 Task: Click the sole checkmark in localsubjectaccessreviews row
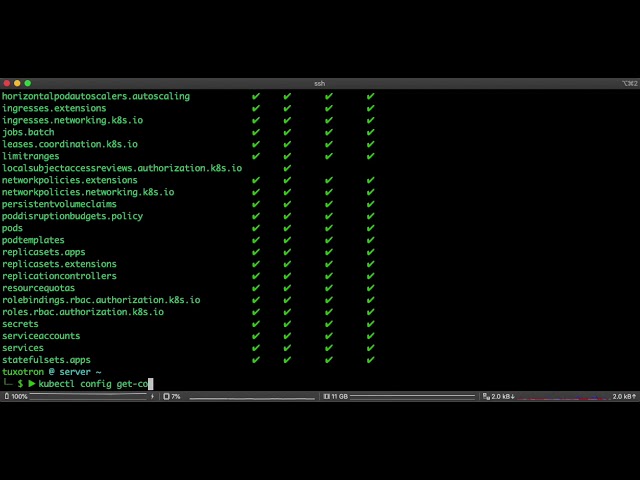[x=287, y=168]
